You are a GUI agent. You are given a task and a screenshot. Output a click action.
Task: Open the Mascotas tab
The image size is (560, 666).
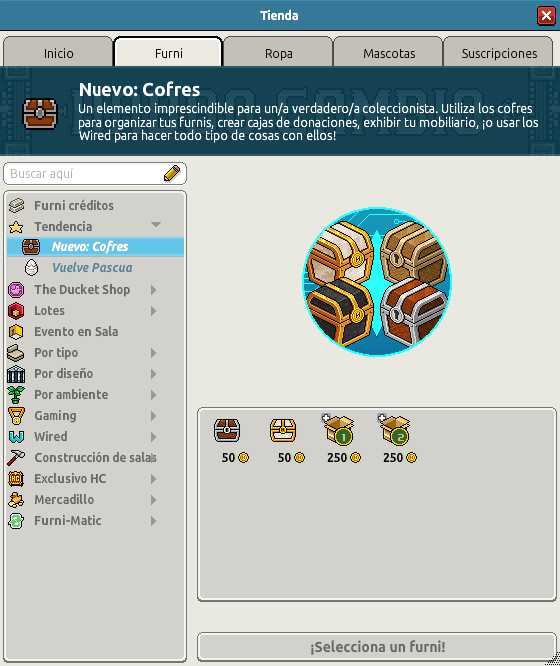[388, 52]
